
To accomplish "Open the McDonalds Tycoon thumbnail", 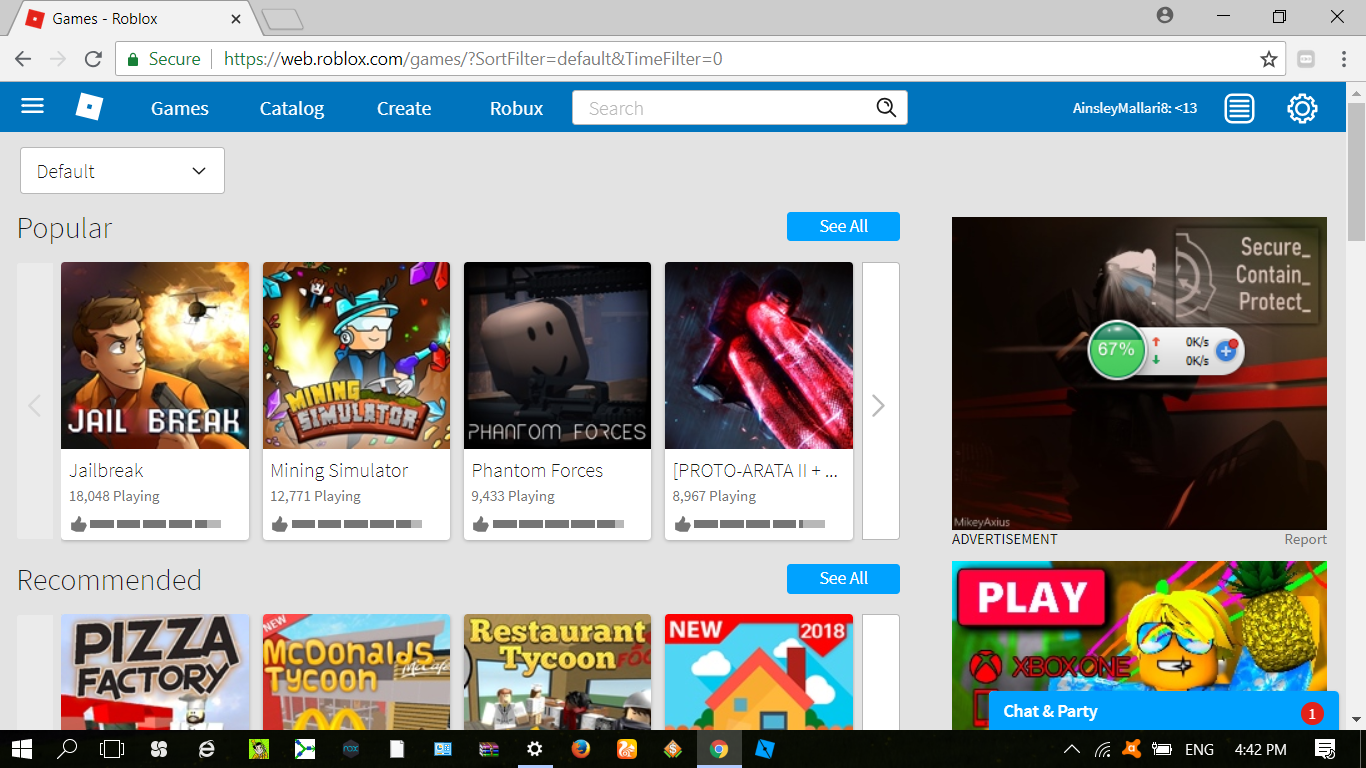I will point(356,672).
